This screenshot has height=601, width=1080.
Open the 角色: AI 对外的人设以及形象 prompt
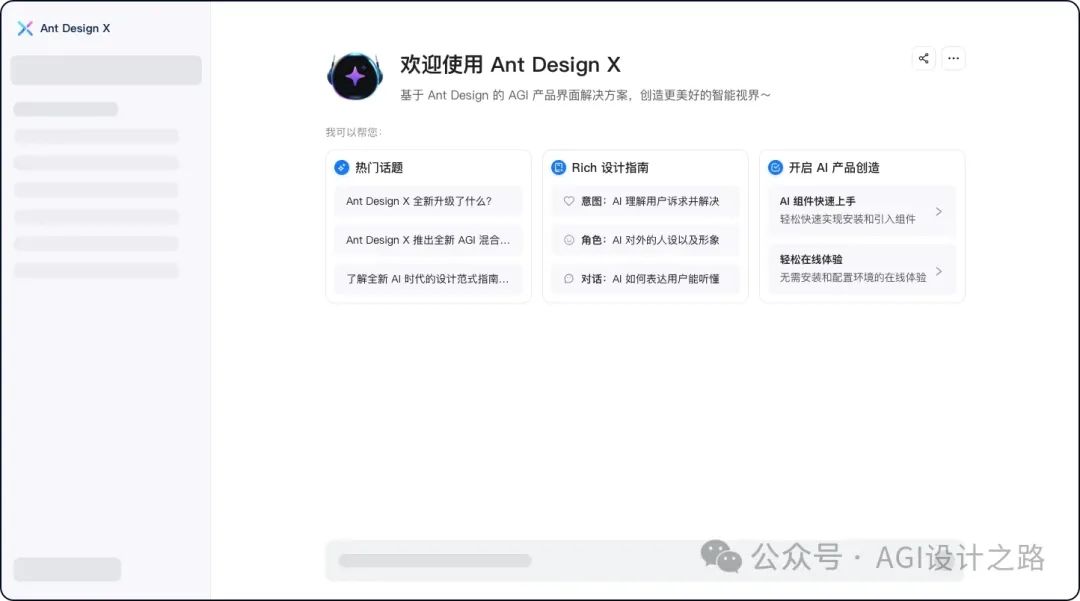[645, 240]
